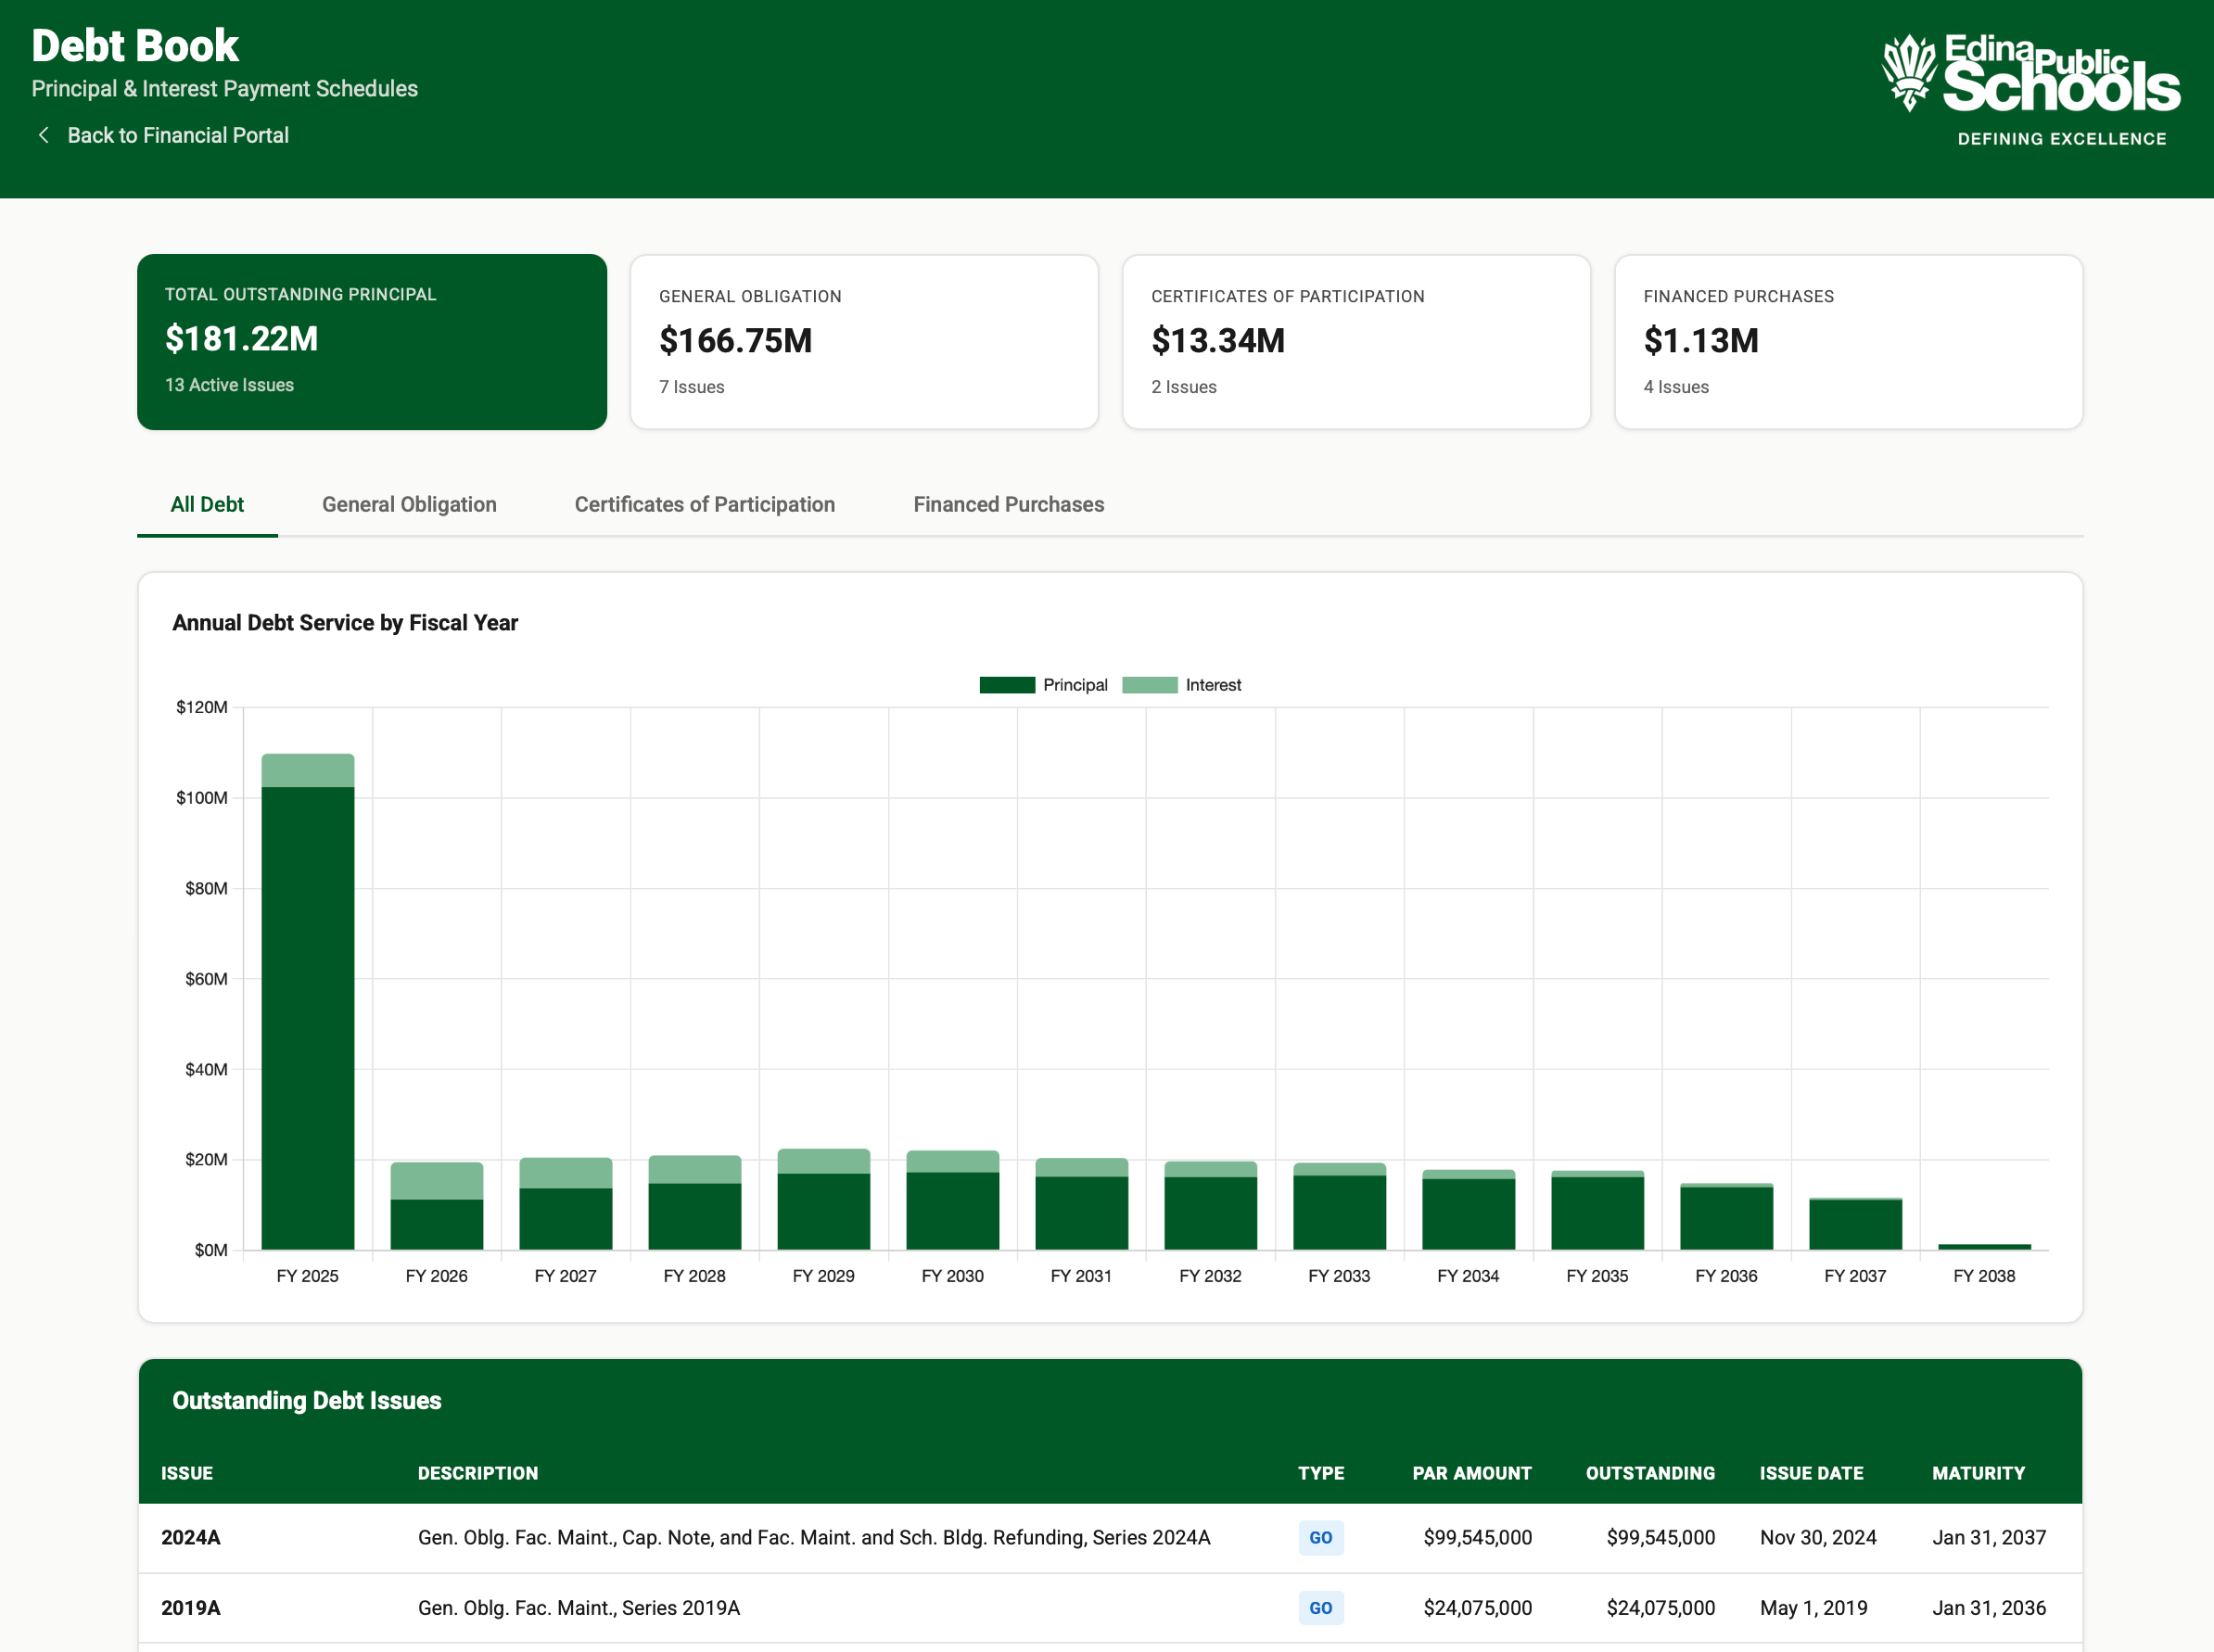The width and height of the screenshot is (2214, 1652).
Task: Click the Edina Public Schools logo
Action: click(2030, 80)
